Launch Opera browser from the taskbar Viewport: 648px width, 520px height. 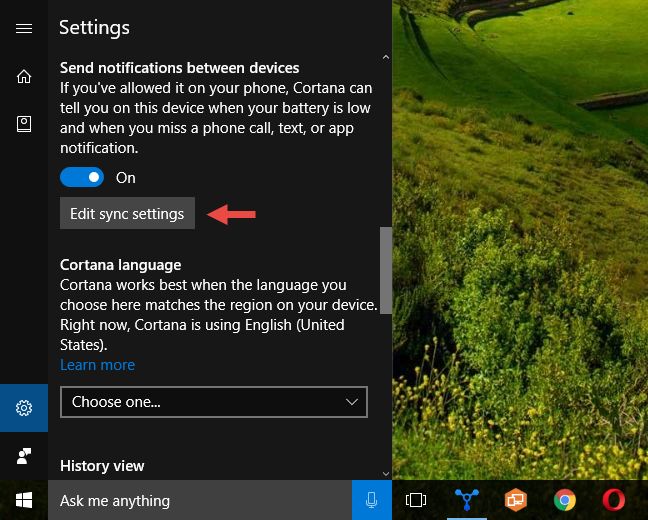pos(614,500)
